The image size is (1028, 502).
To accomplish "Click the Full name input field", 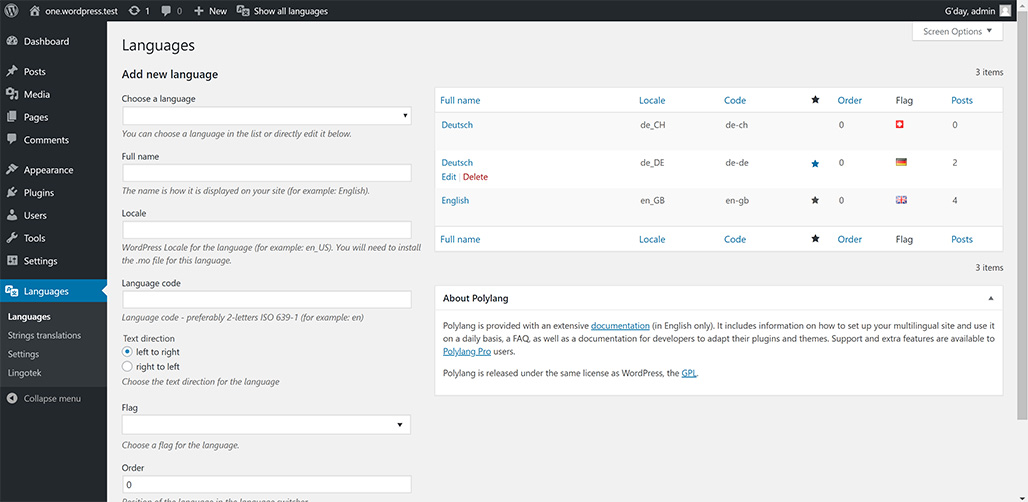I will pos(267,173).
